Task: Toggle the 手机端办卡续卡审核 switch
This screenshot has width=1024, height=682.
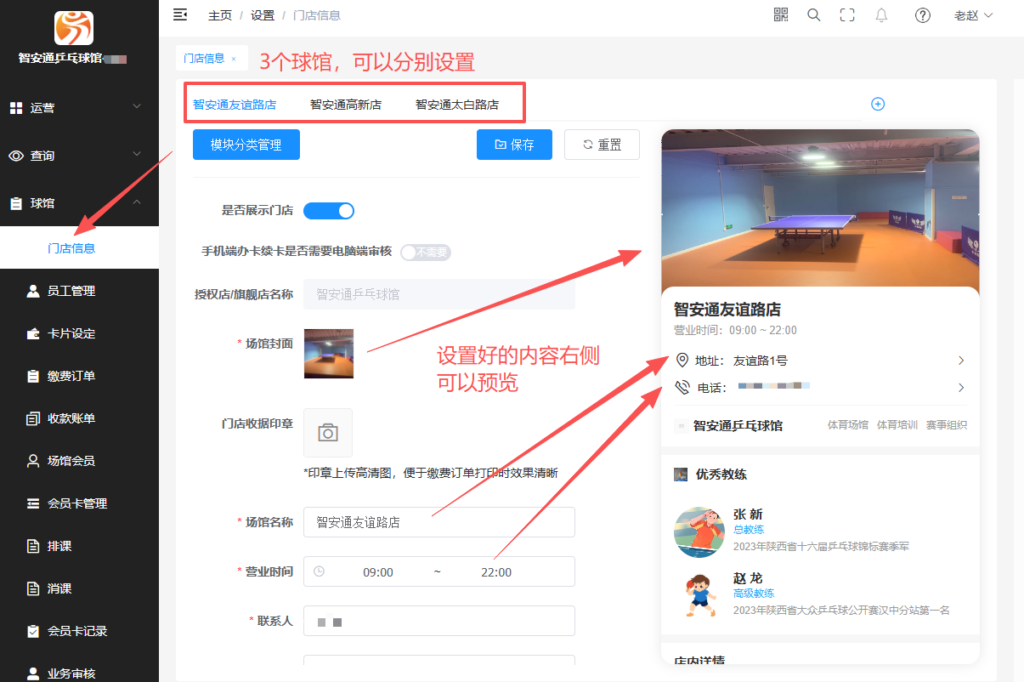Action: click(x=425, y=252)
